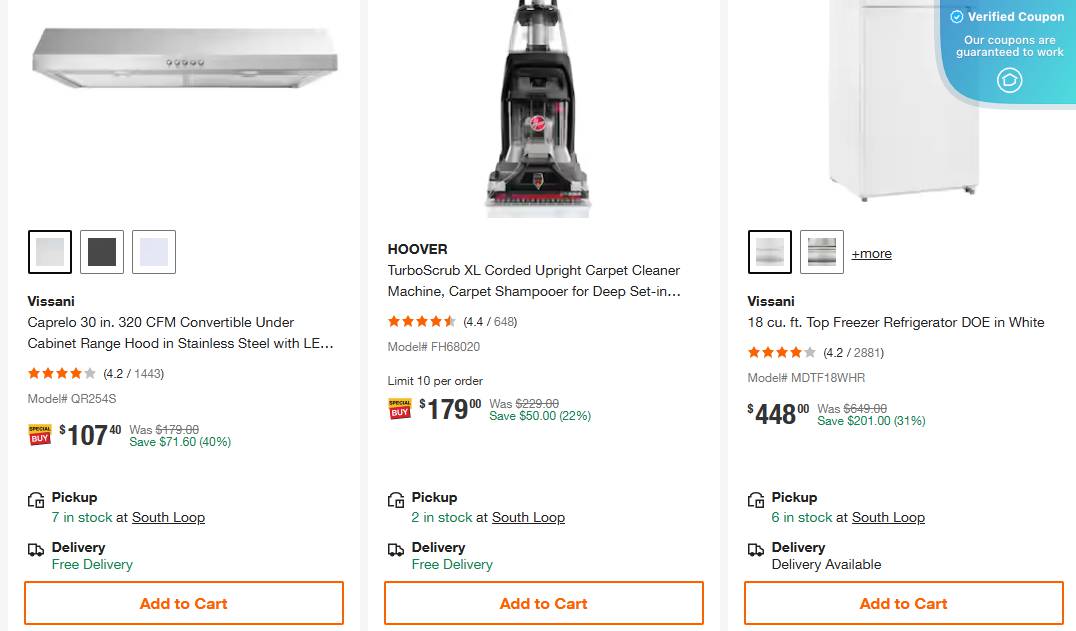
Task: Click the Verified Coupon checkmark icon
Action: click(x=957, y=17)
